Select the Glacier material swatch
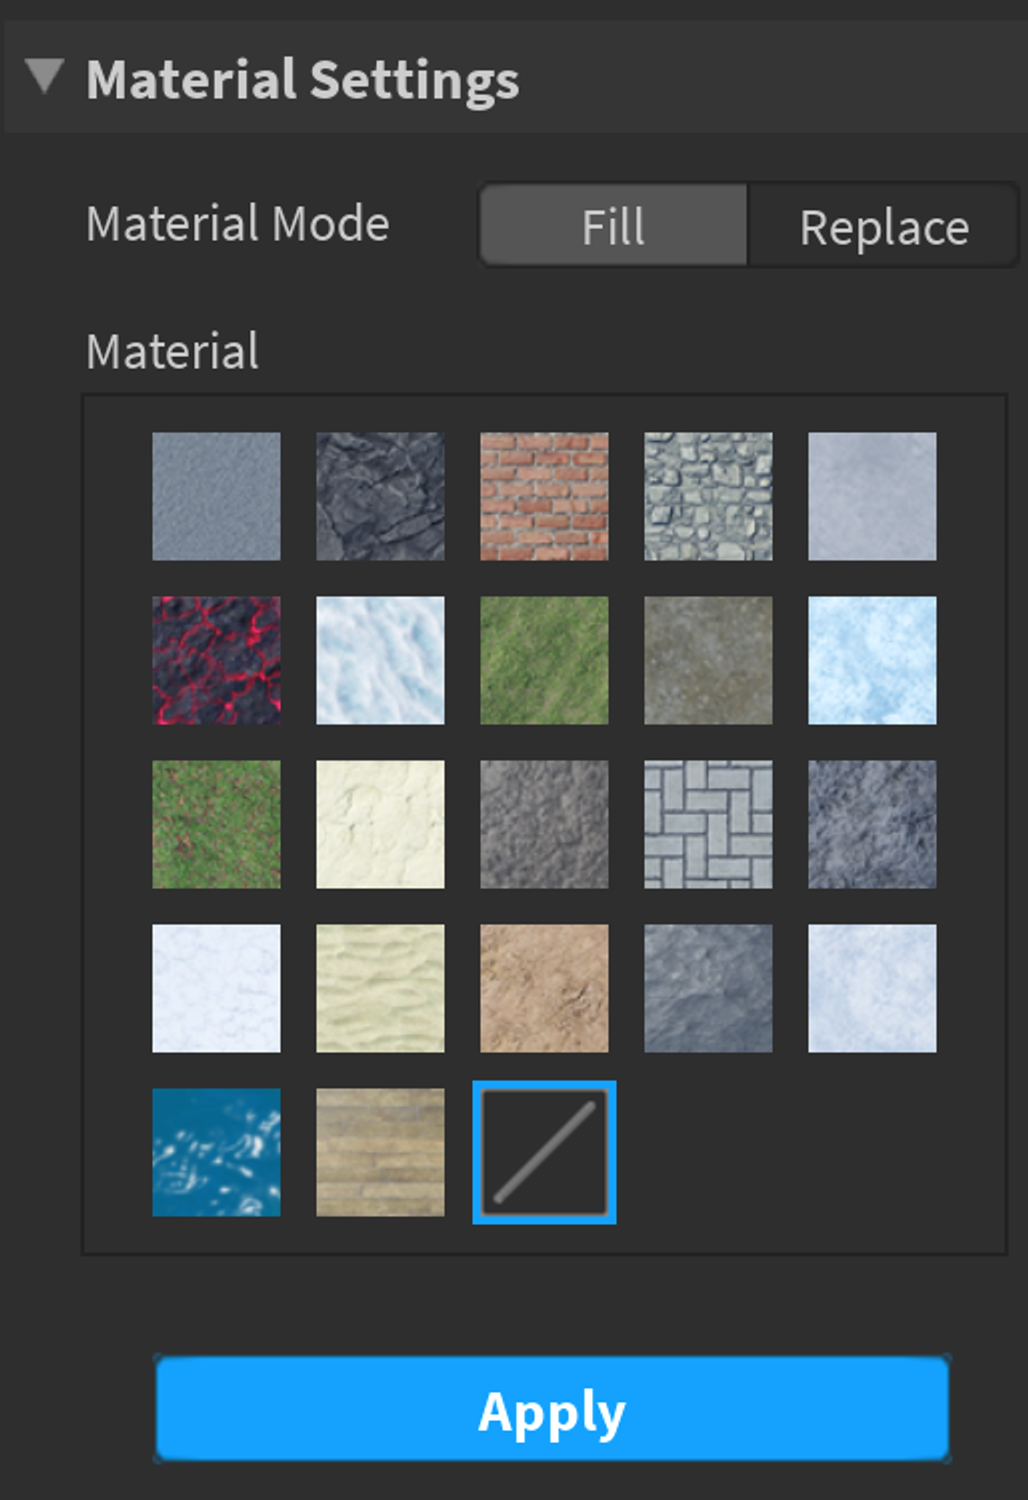 380,660
